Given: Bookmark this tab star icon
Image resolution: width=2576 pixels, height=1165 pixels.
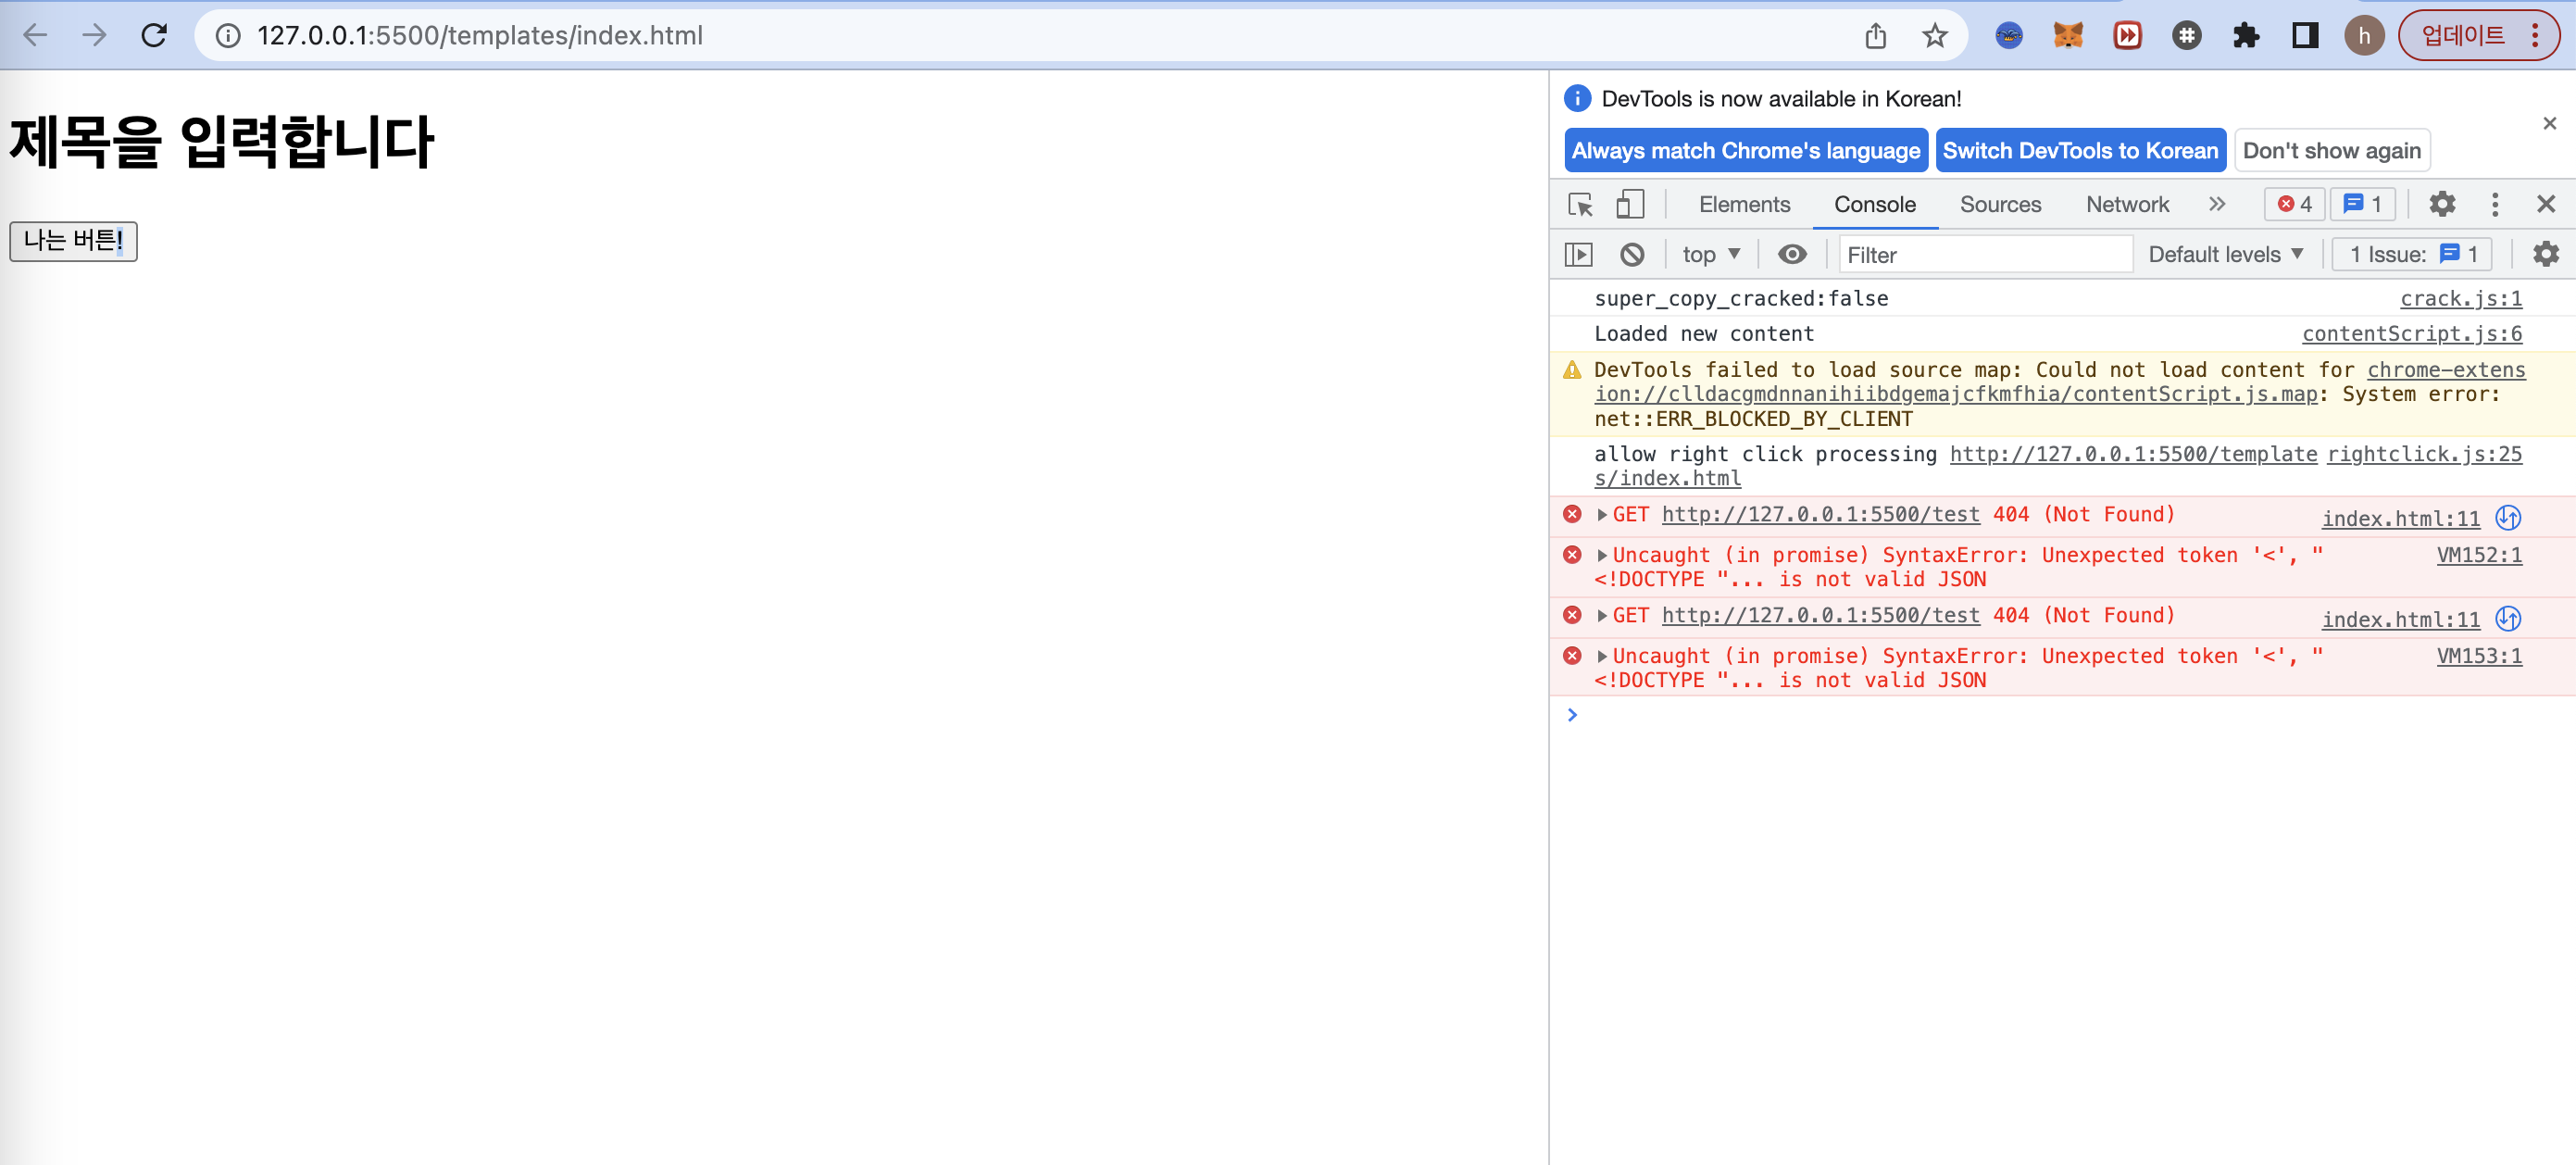Looking at the screenshot, I should [x=1935, y=36].
